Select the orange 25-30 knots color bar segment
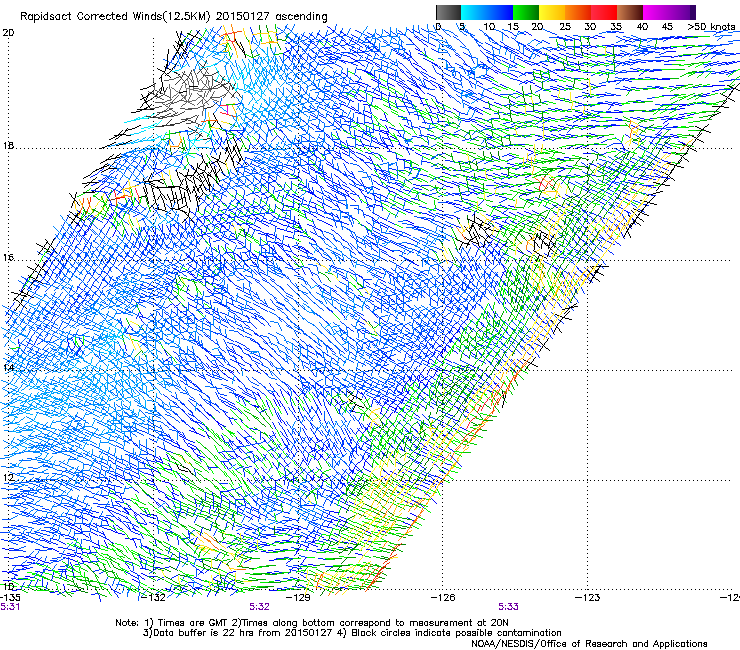Image resolution: width=740 pixels, height=650 pixels. click(x=578, y=12)
